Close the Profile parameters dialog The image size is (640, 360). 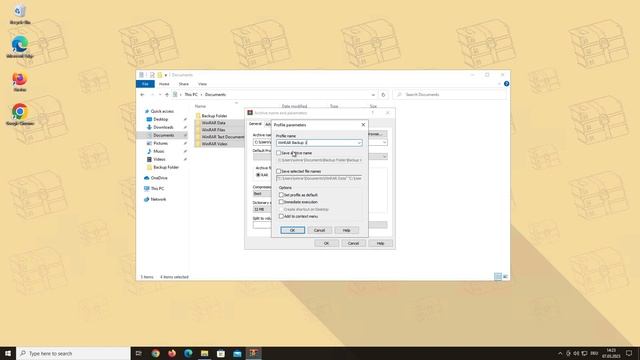tap(363, 124)
